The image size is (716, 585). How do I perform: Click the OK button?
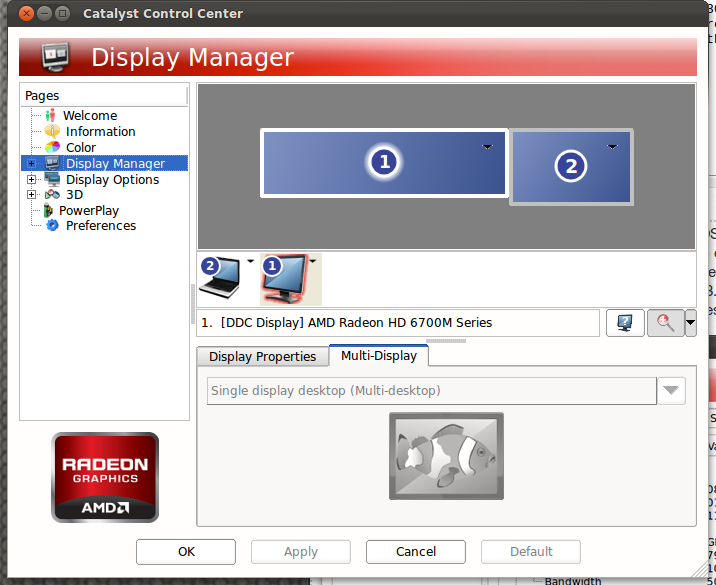(186, 552)
